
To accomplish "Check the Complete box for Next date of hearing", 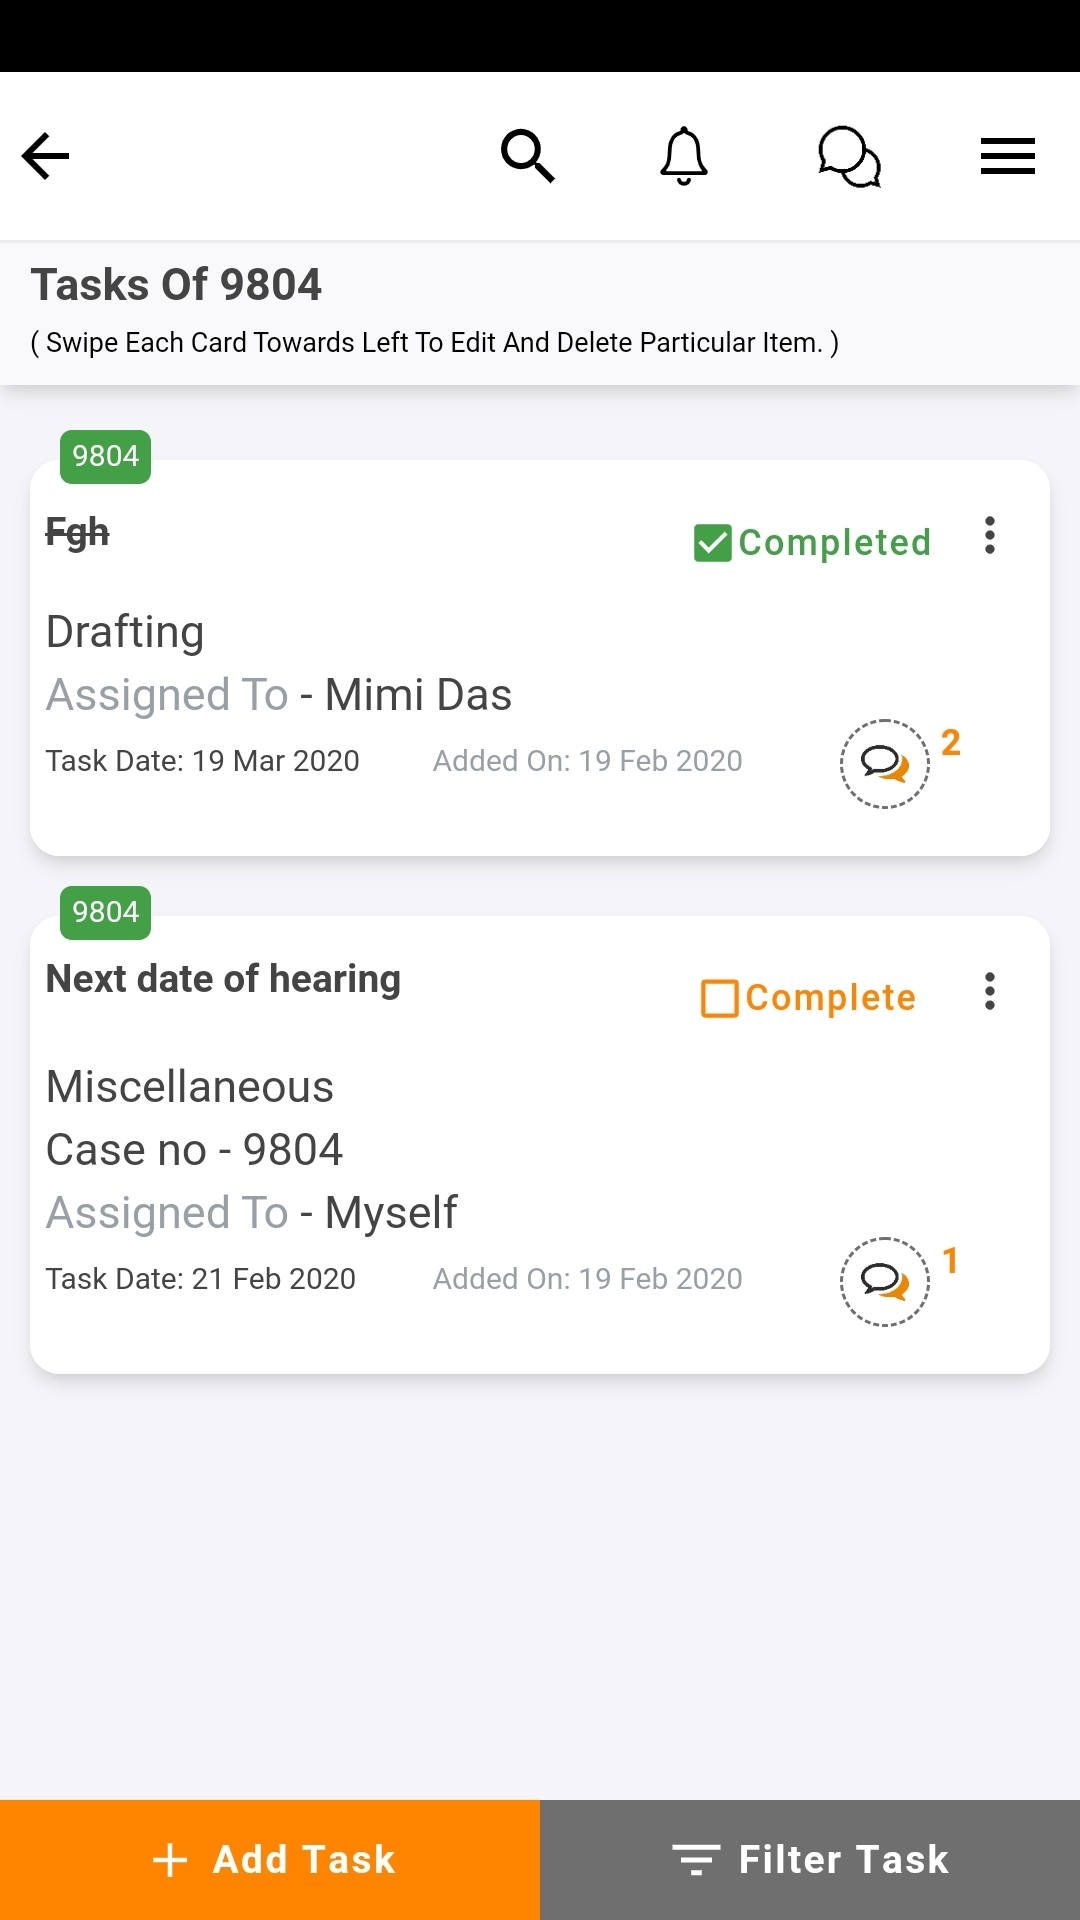I will pyautogui.click(x=720, y=998).
